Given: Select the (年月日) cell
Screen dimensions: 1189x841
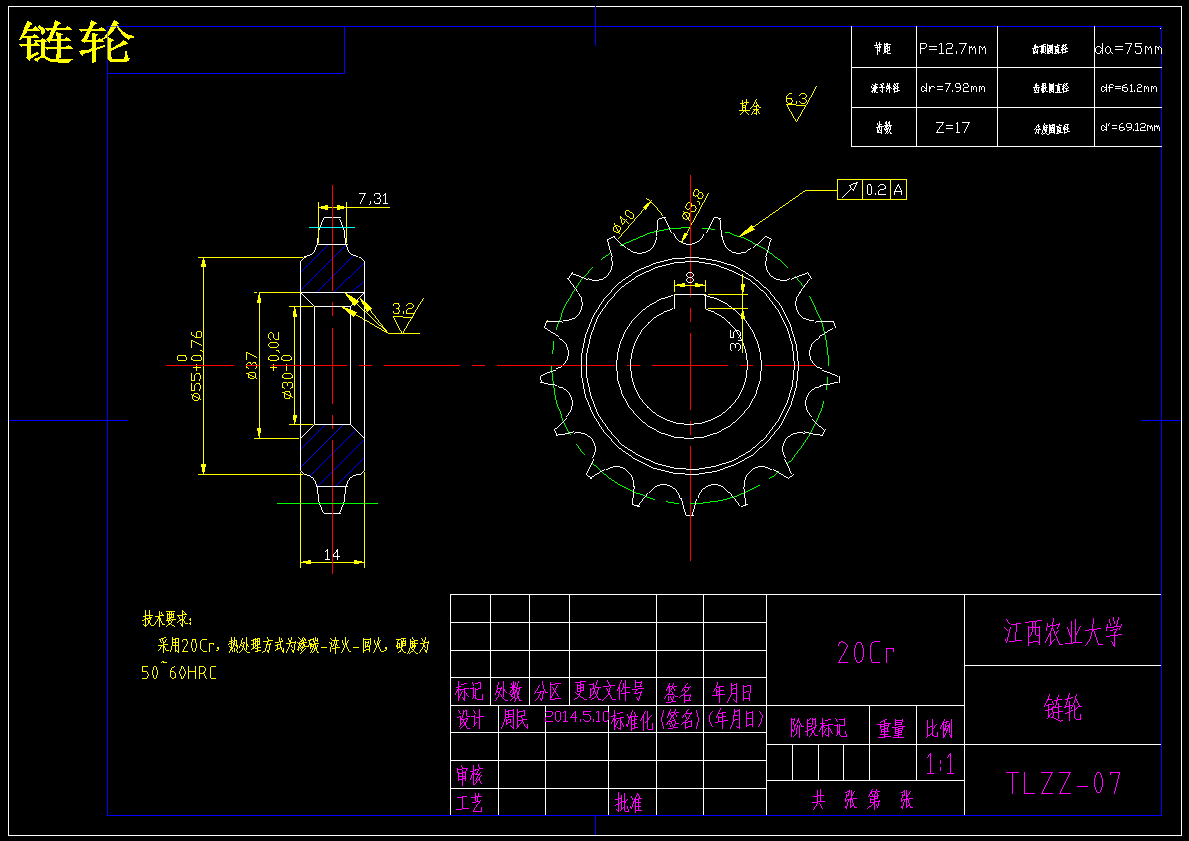Looking at the screenshot, I should click(736, 718).
